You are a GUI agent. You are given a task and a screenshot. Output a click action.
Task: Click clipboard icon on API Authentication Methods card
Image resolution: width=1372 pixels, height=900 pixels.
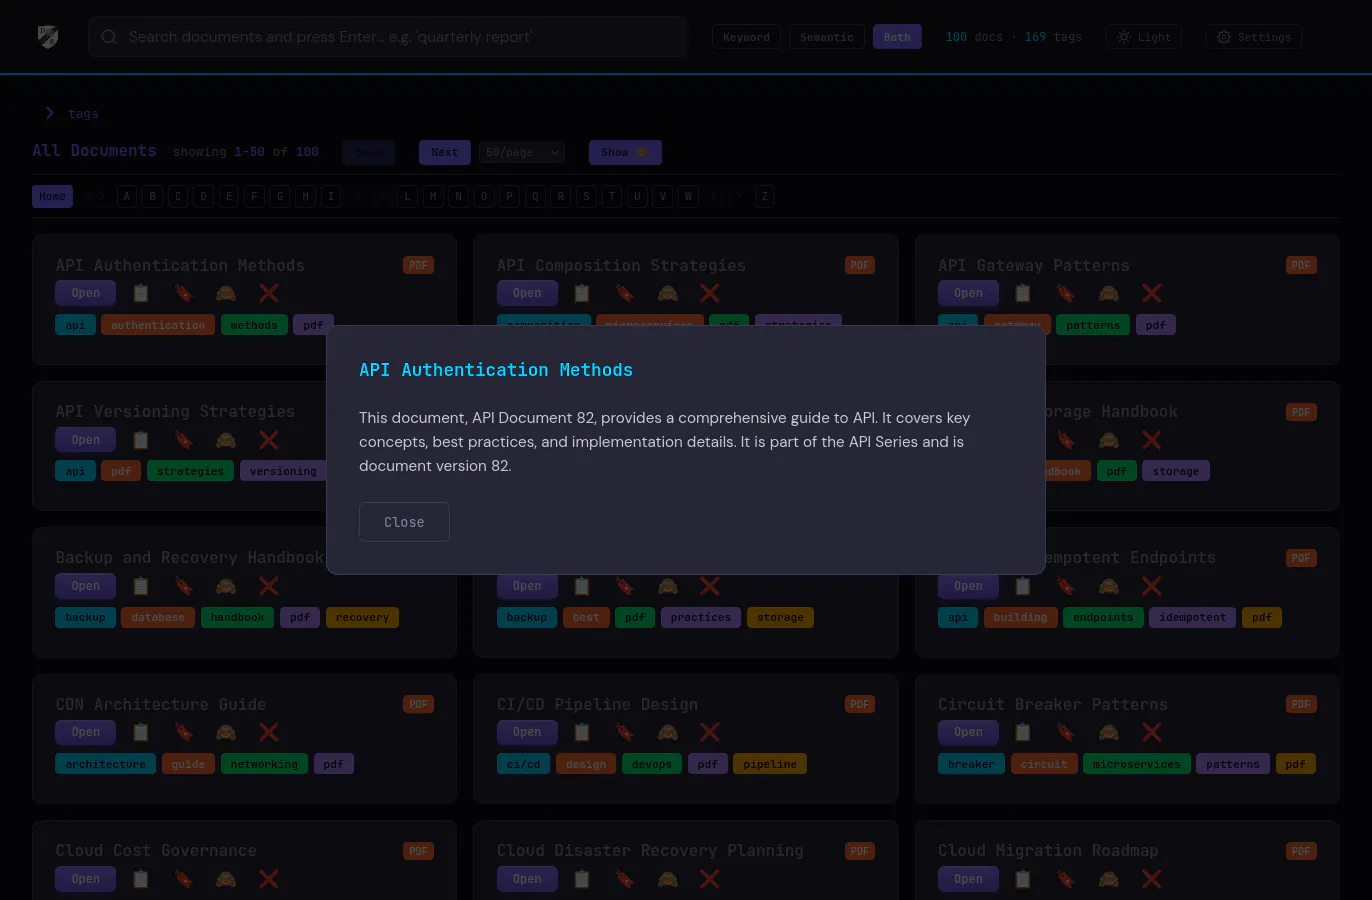pos(141,293)
